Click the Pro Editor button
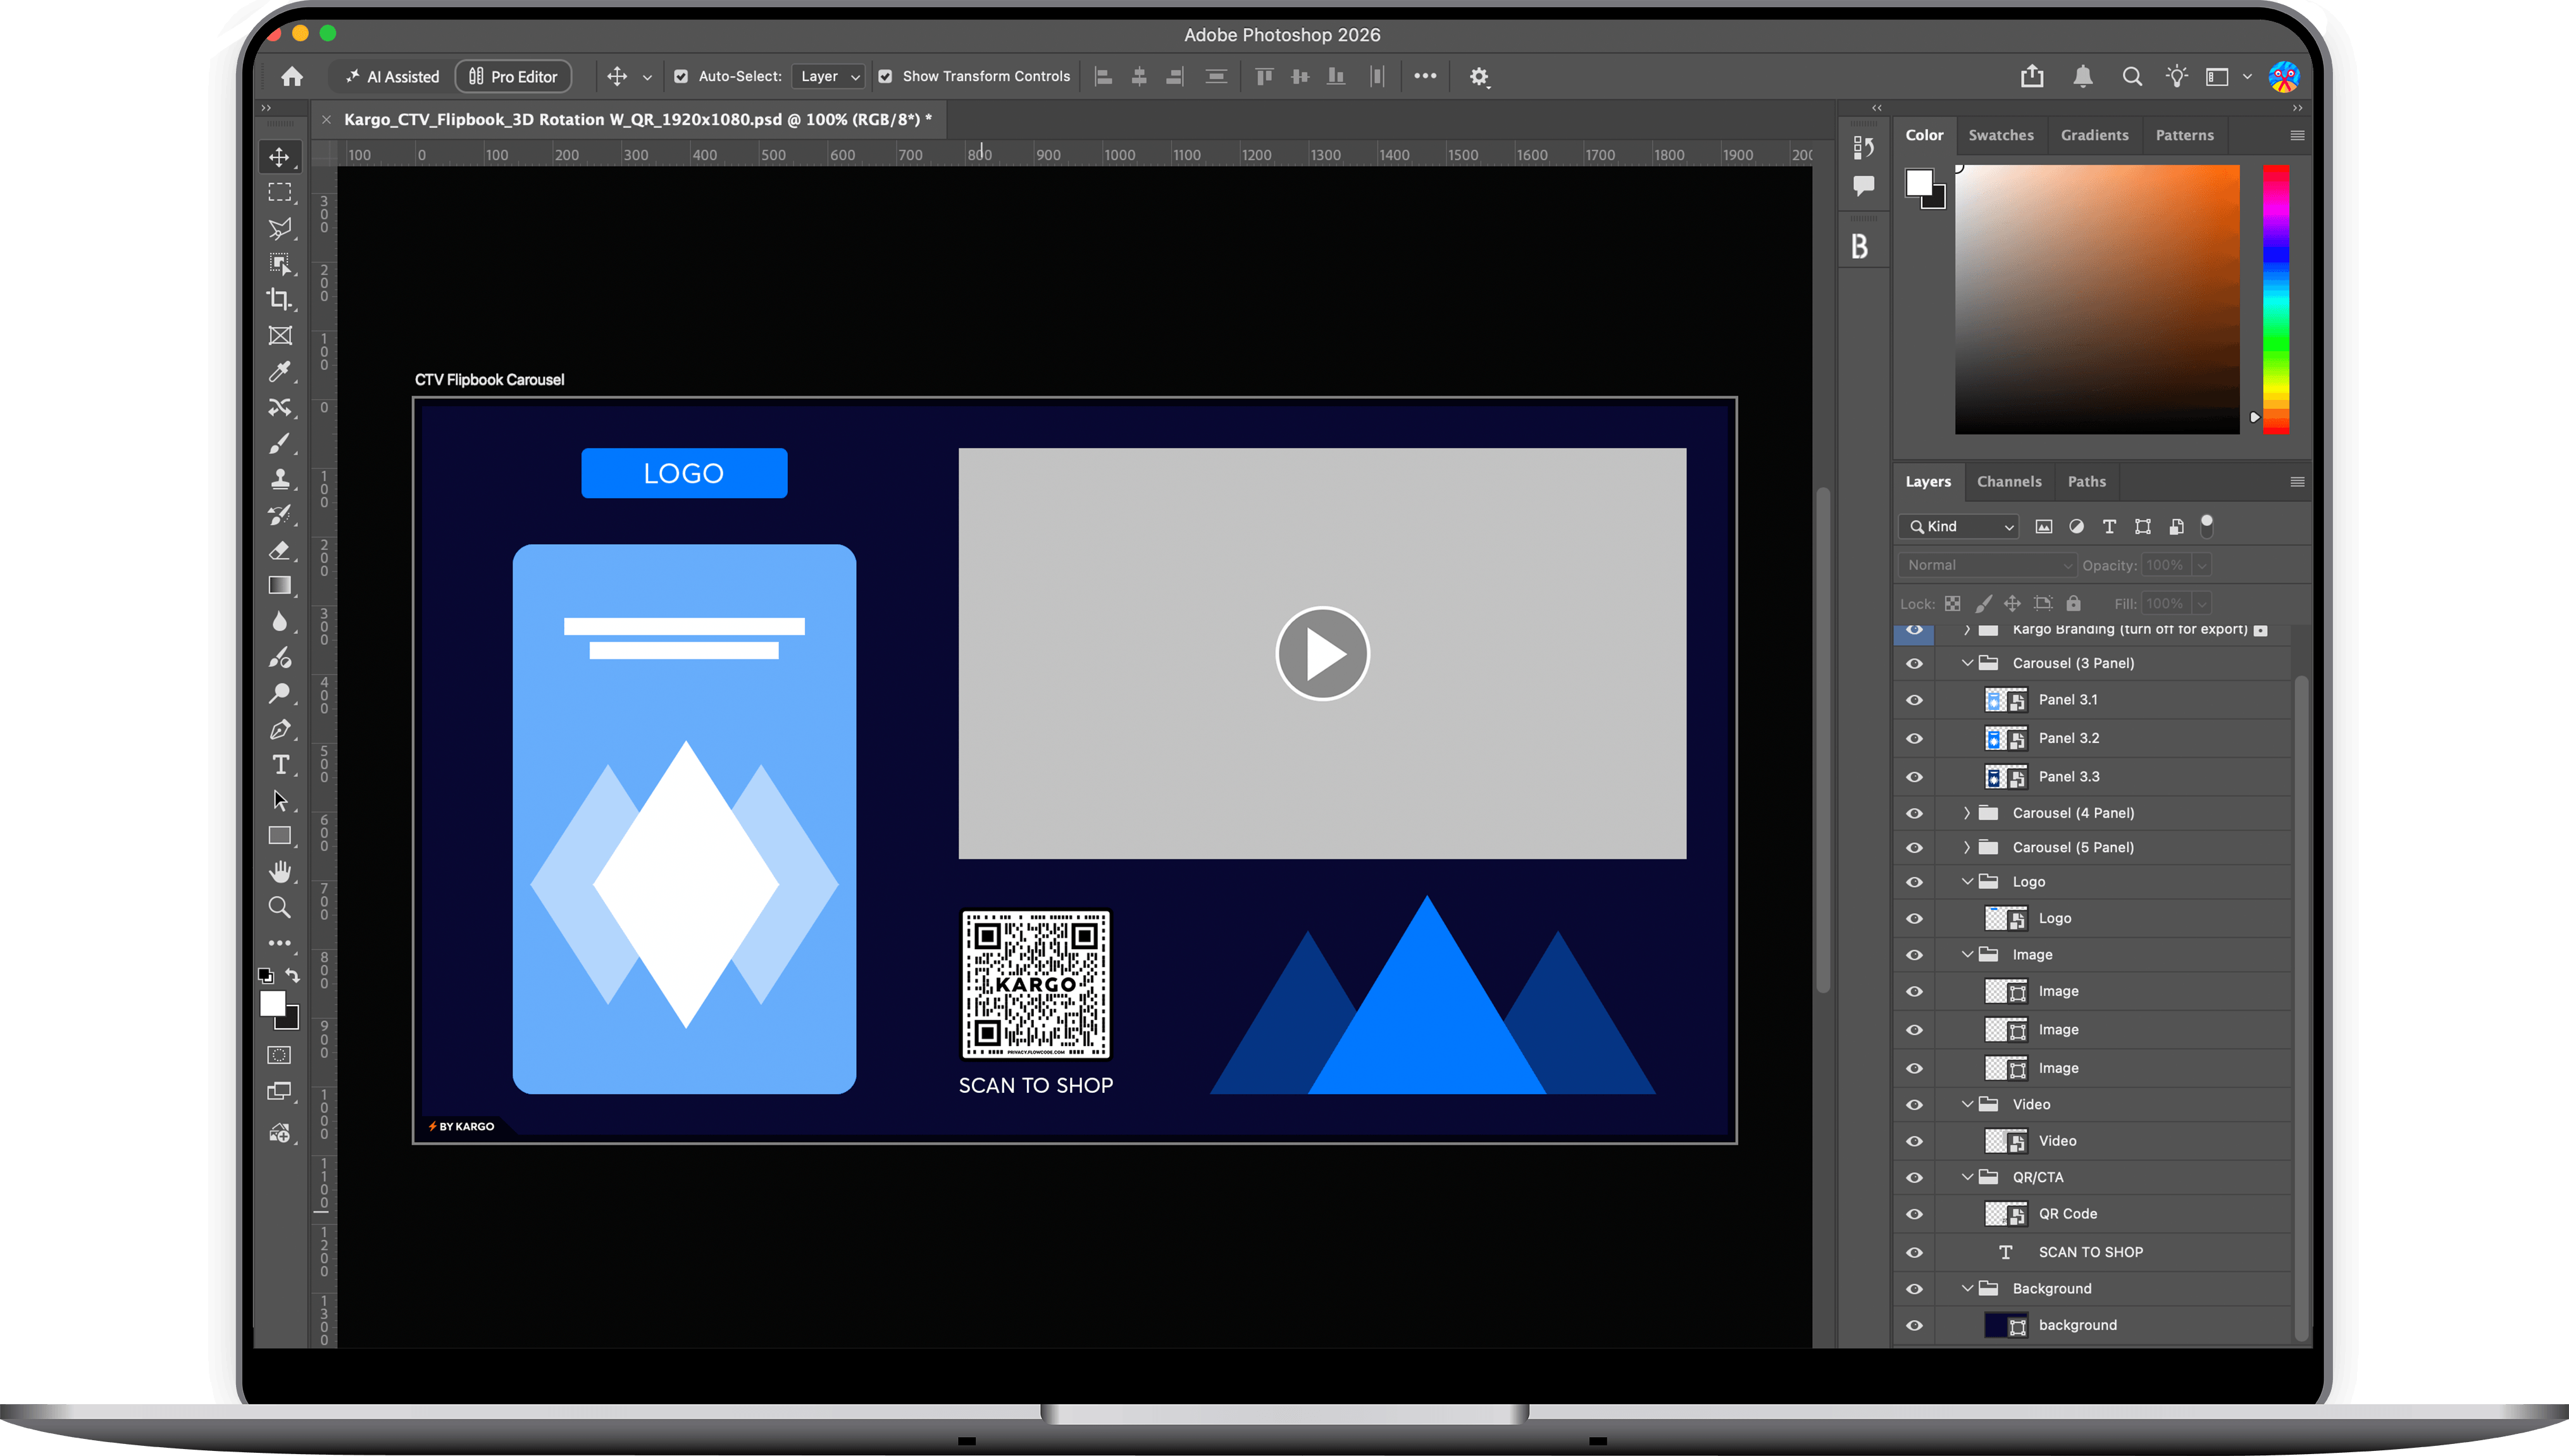The width and height of the screenshot is (2569, 1456). [x=513, y=76]
